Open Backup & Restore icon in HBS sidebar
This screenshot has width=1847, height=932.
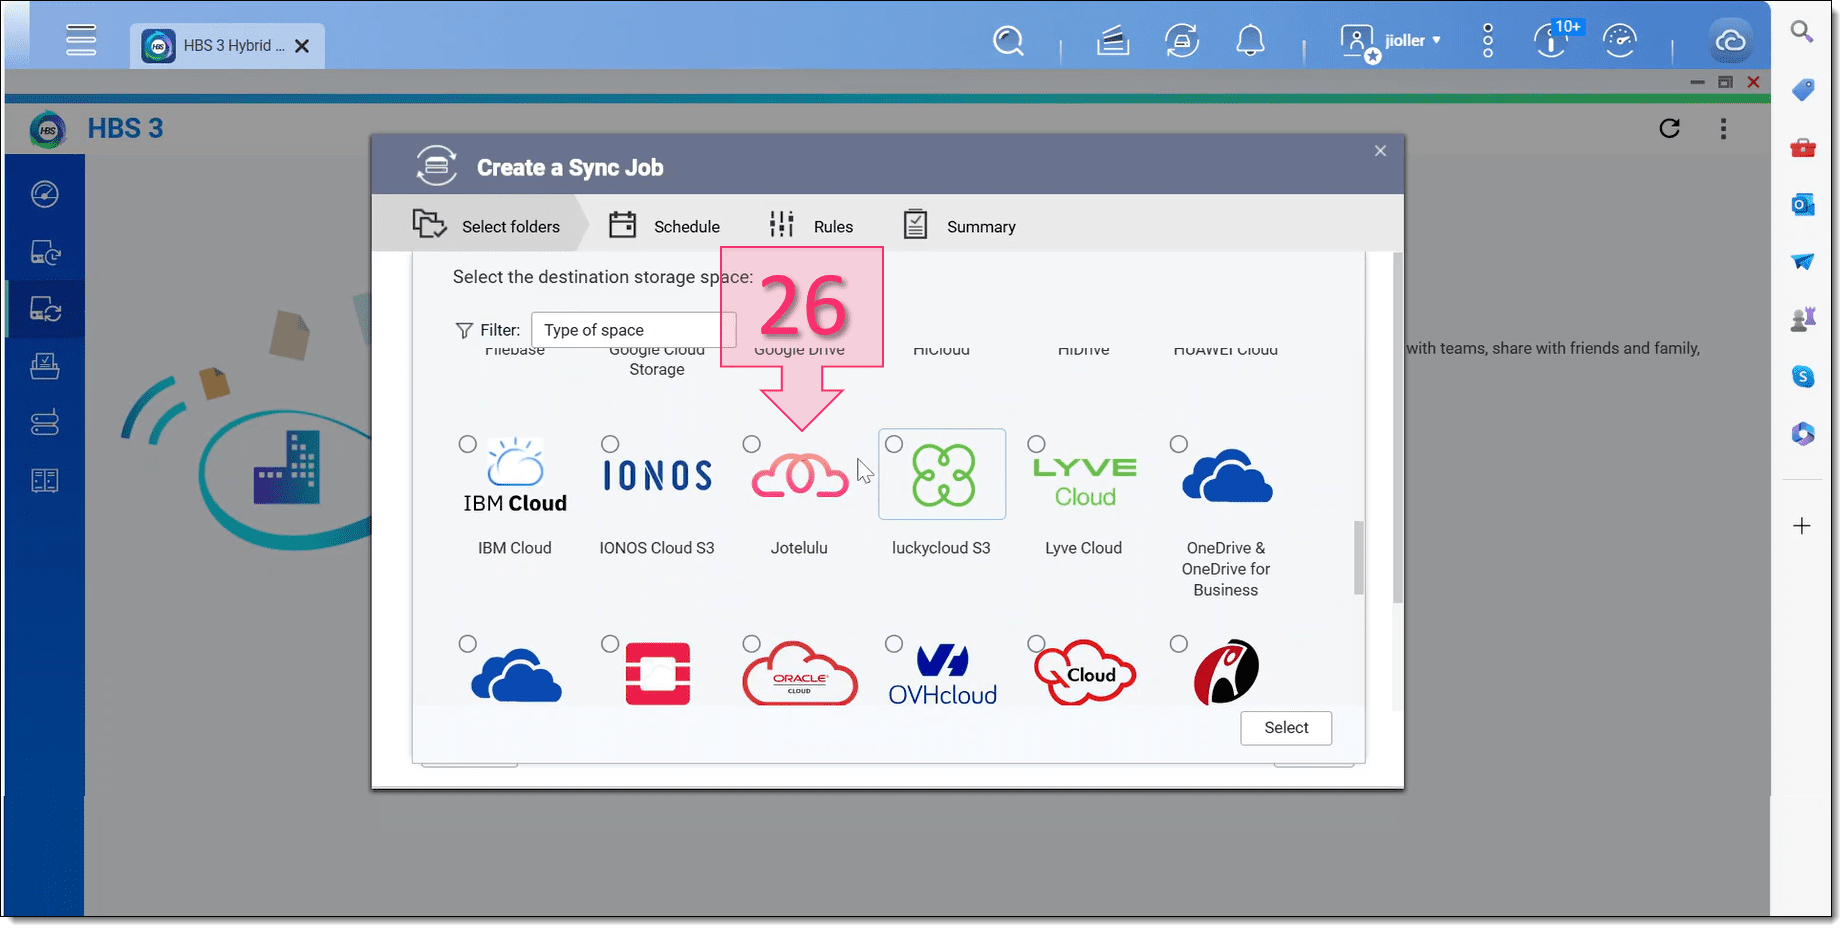(x=45, y=252)
